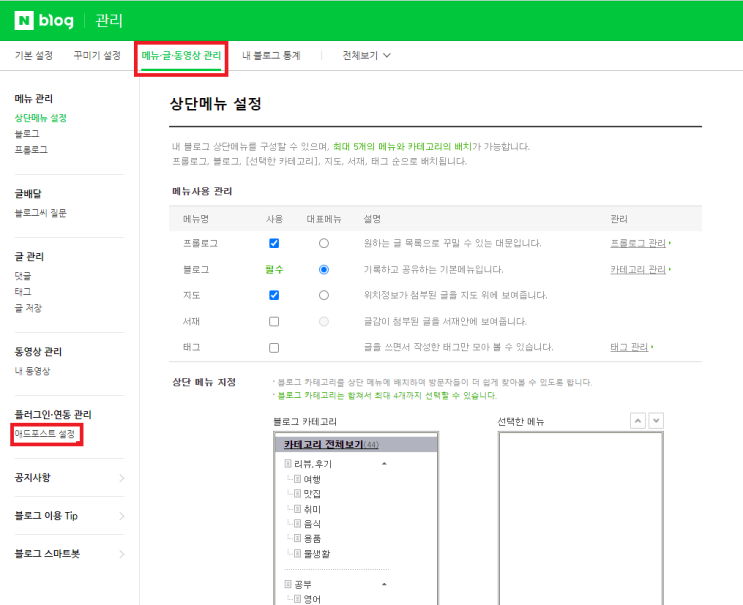Select the 영어 category
The width and height of the screenshot is (743, 605).
click(312, 599)
